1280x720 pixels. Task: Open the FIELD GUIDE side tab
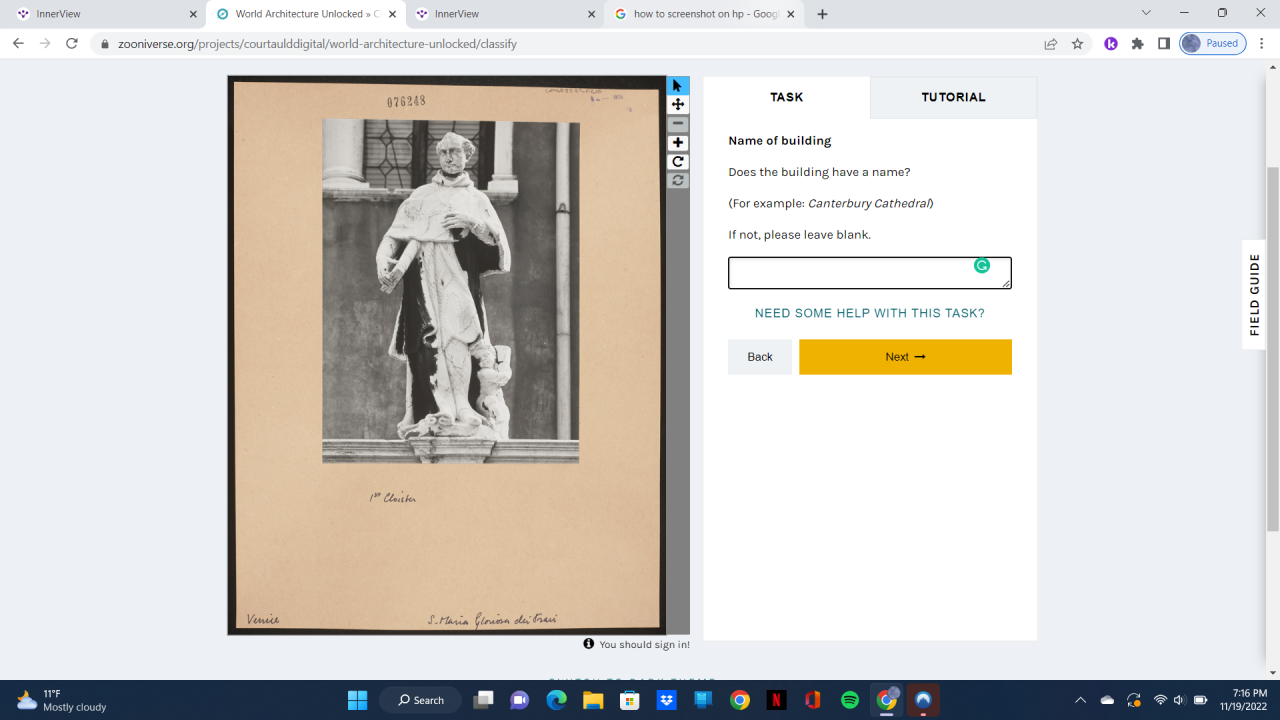pyautogui.click(x=1254, y=294)
